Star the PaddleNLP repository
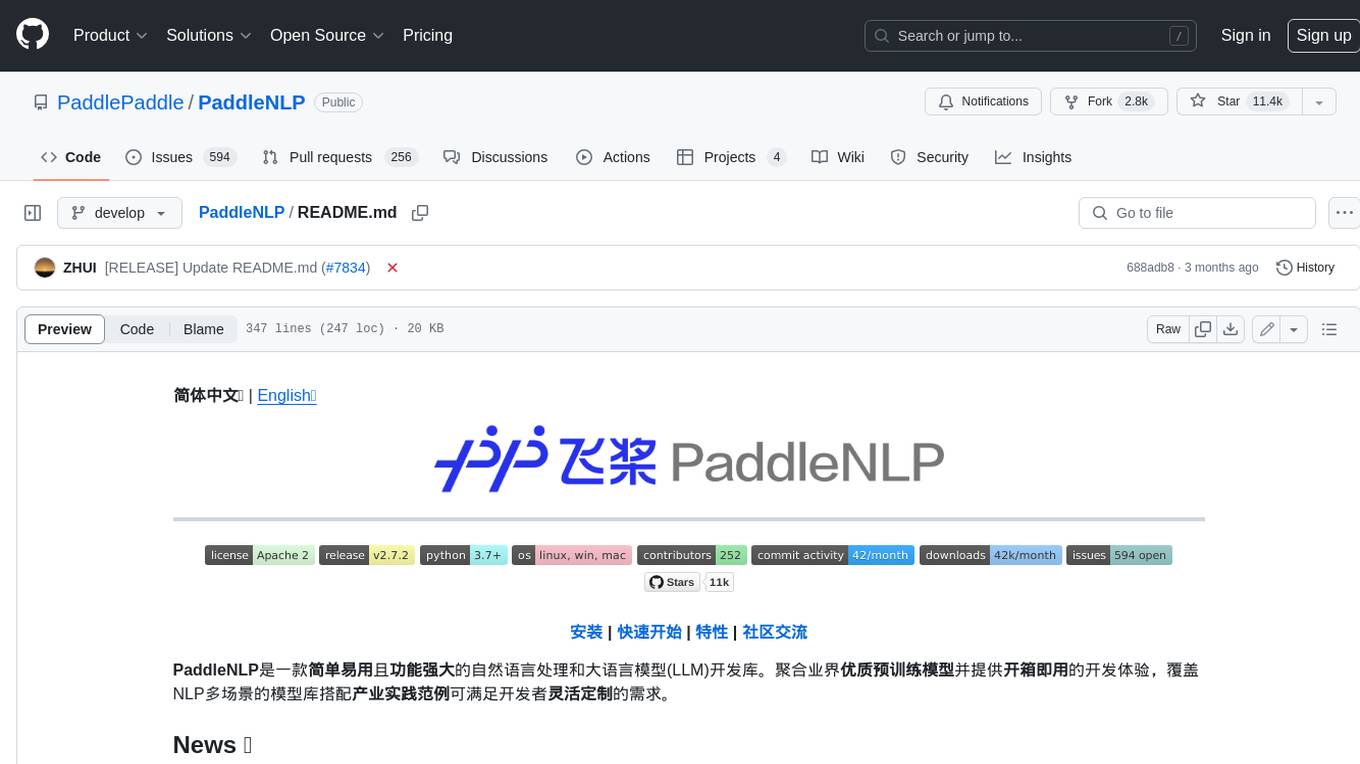Viewport: 1360px width, 764px height. point(1239,102)
